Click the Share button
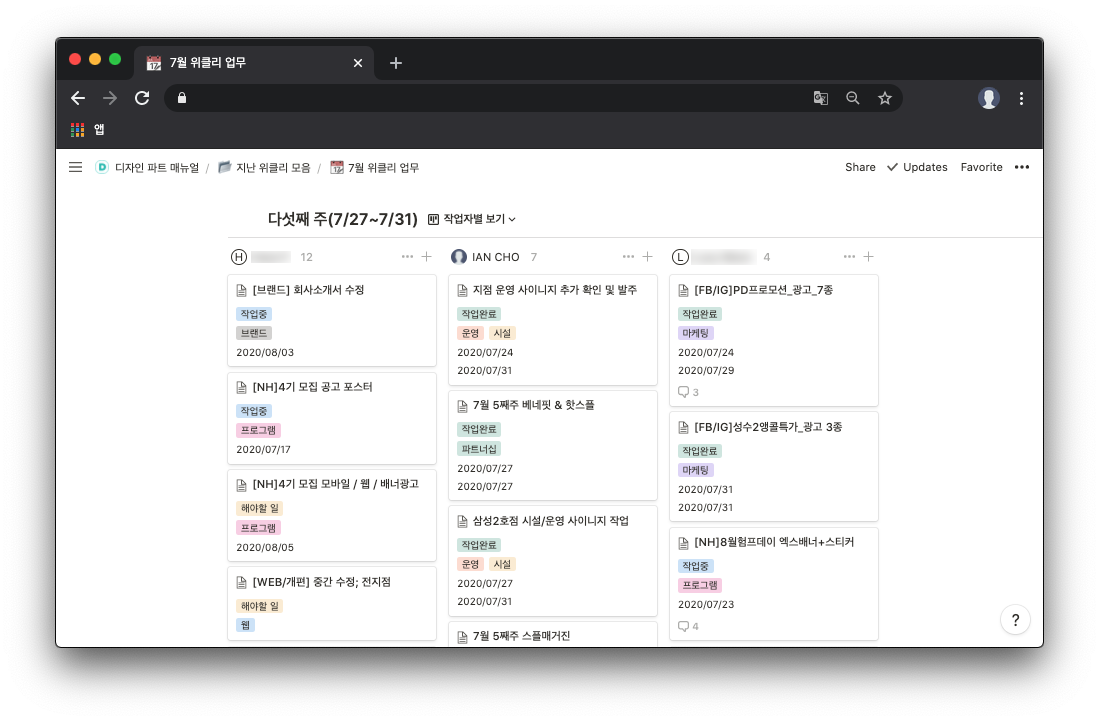Image resolution: width=1099 pixels, height=721 pixels. pyautogui.click(x=860, y=167)
